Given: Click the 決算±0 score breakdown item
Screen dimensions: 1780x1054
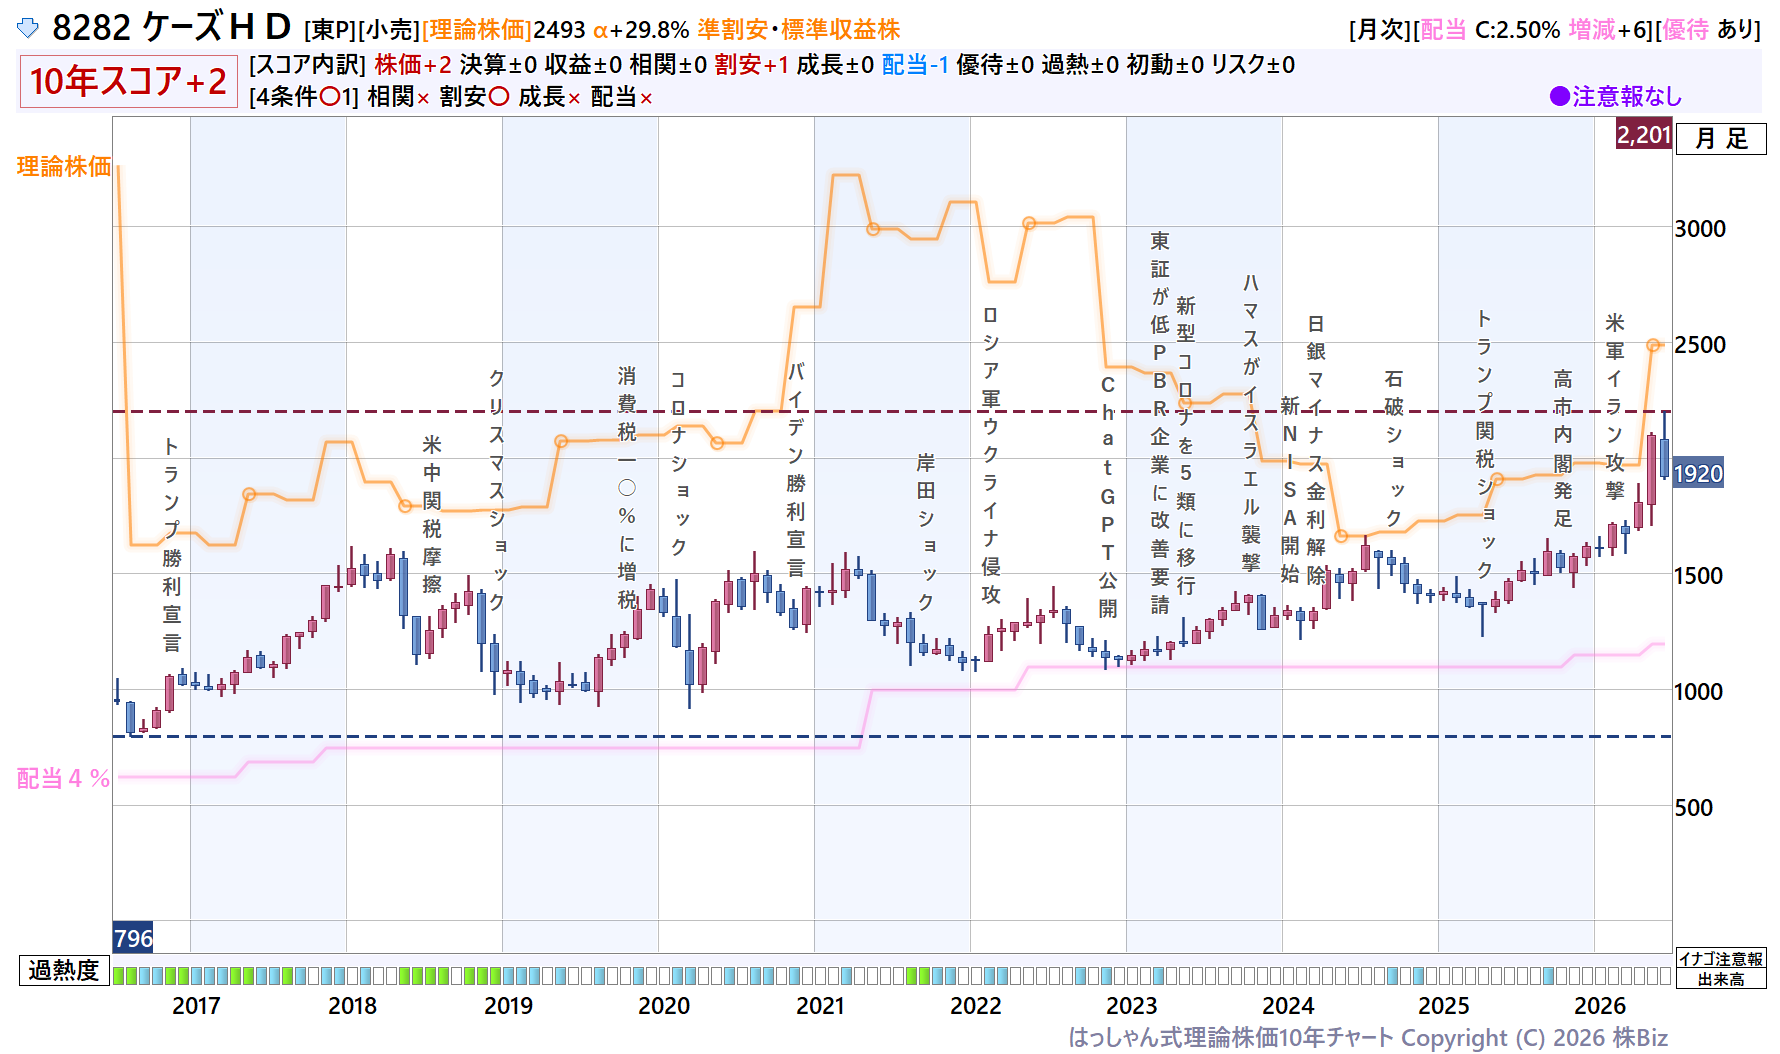Looking at the screenshot, I should 498,65.
